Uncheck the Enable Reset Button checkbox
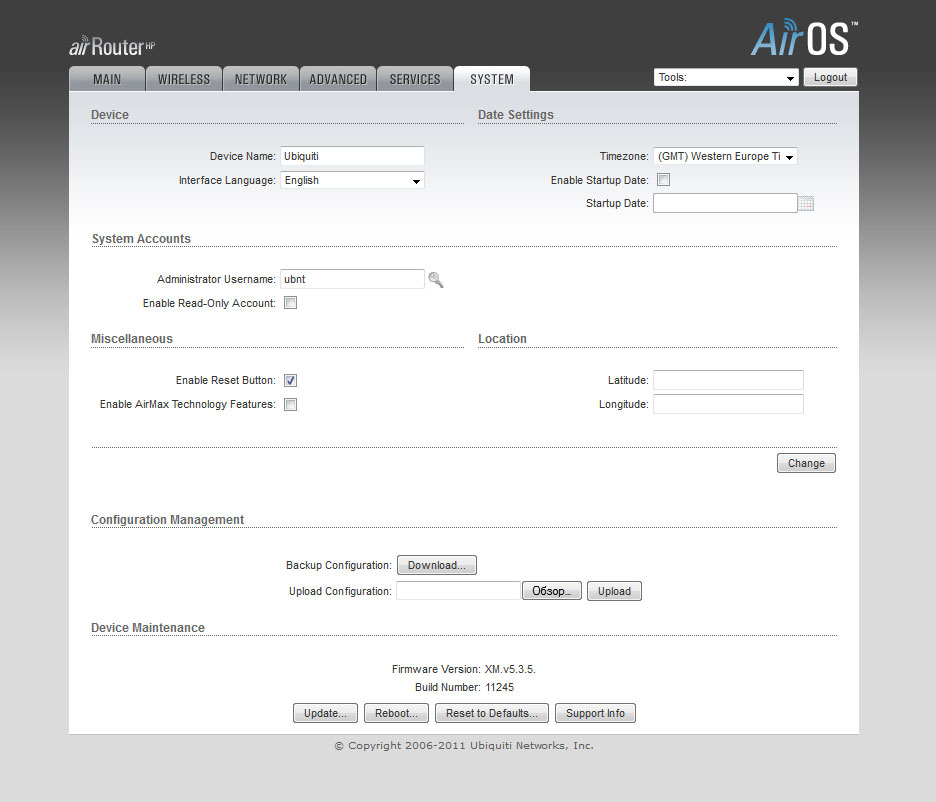 point(290,381)
